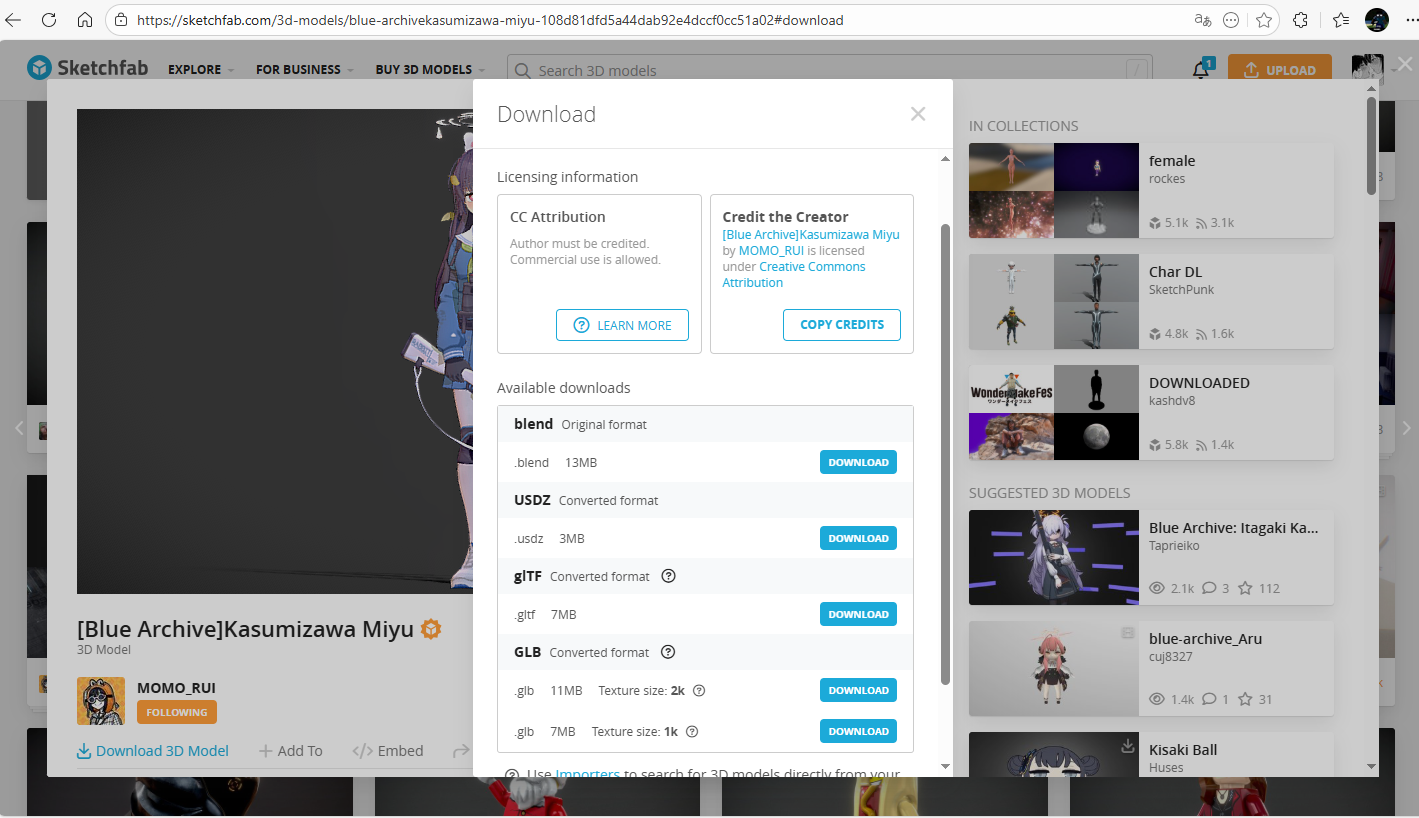The width and height of the screenshot is (1419, 818).
Task: Download the .glb 11MB 2k texture file
Action: (858, 690)
